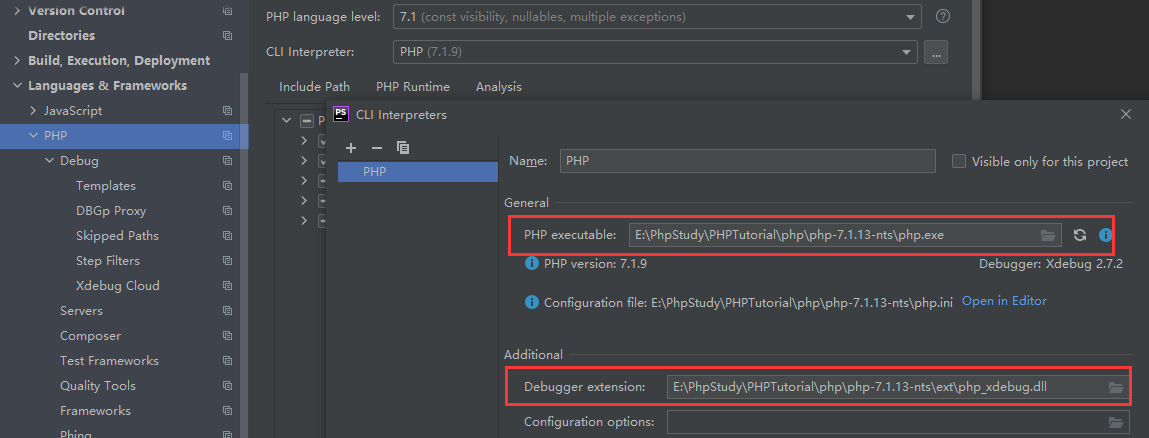Screen dimensions: 1149x438
Task: Open the Frameworks settings page
Action: click(95, 411)
